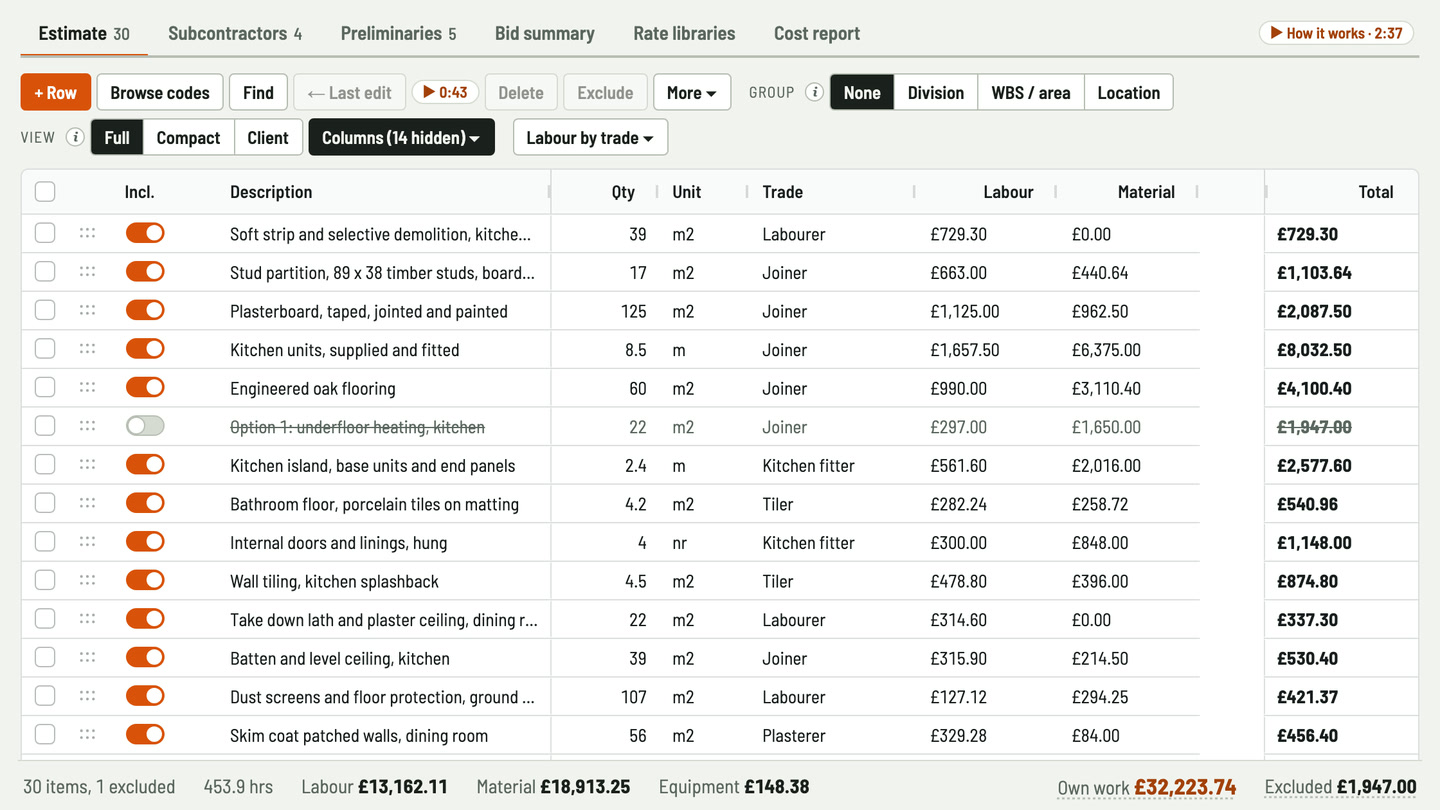Add a new row with + Row
This screenshot has height=810, width=1440.
56,92
